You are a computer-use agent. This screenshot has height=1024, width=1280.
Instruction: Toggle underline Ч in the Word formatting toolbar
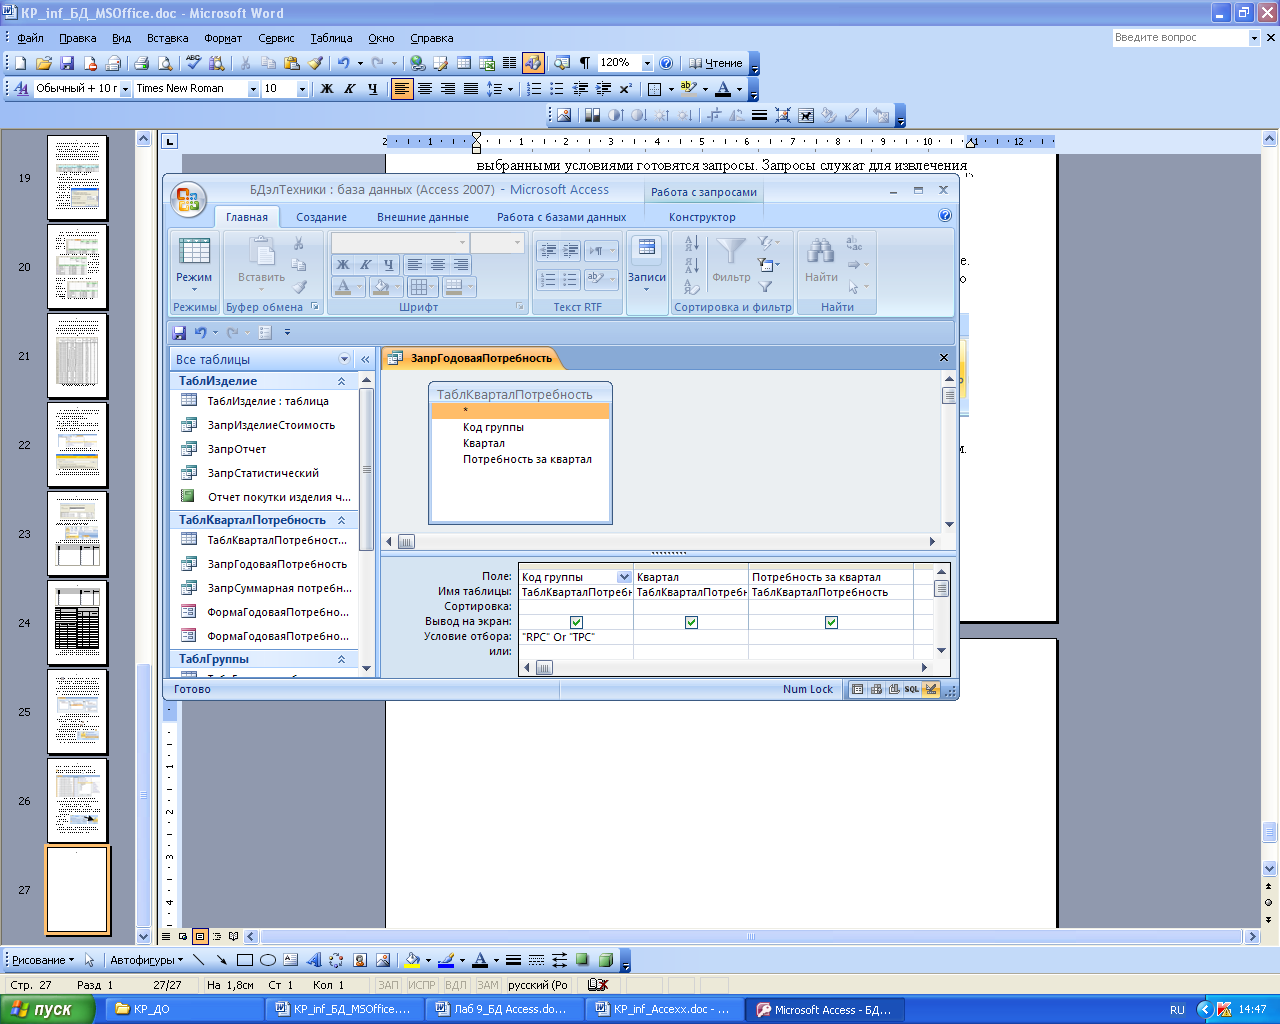pos(372,89)
